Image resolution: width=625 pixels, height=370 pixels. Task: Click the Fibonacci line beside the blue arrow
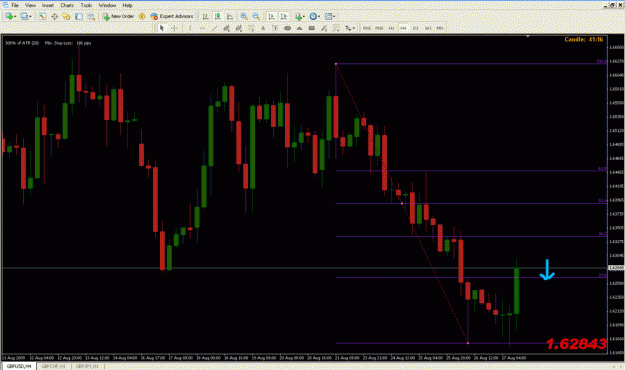point(471,278)
